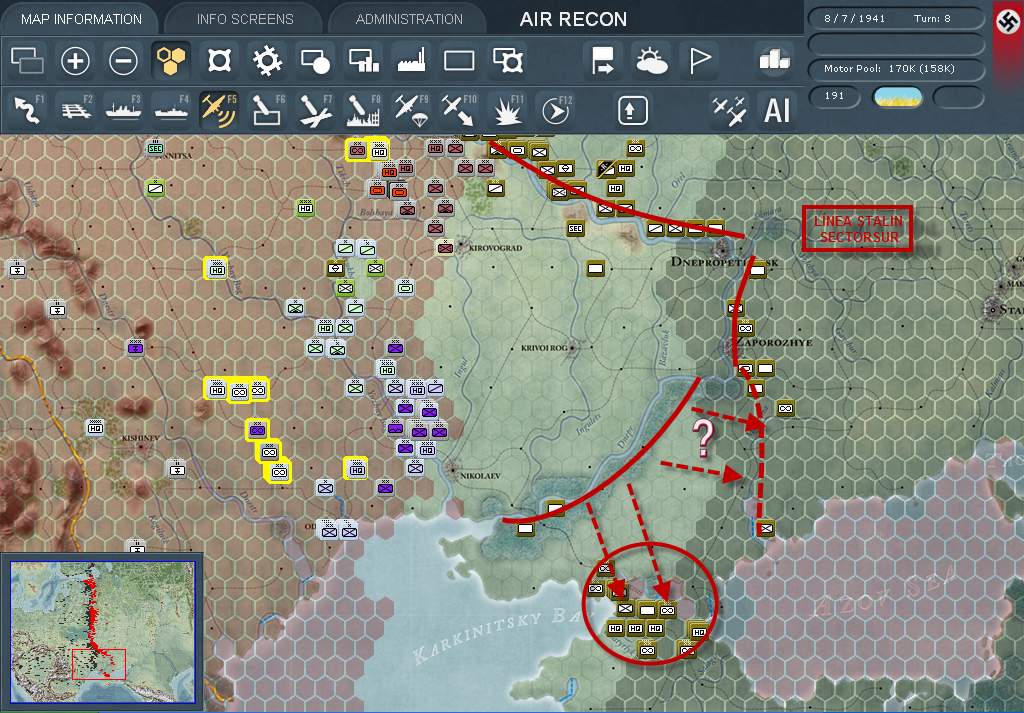Select the F10 air transfer mode
This screenshot has width=1024, height=713.
pyautogui.click(x=458, y=109)
